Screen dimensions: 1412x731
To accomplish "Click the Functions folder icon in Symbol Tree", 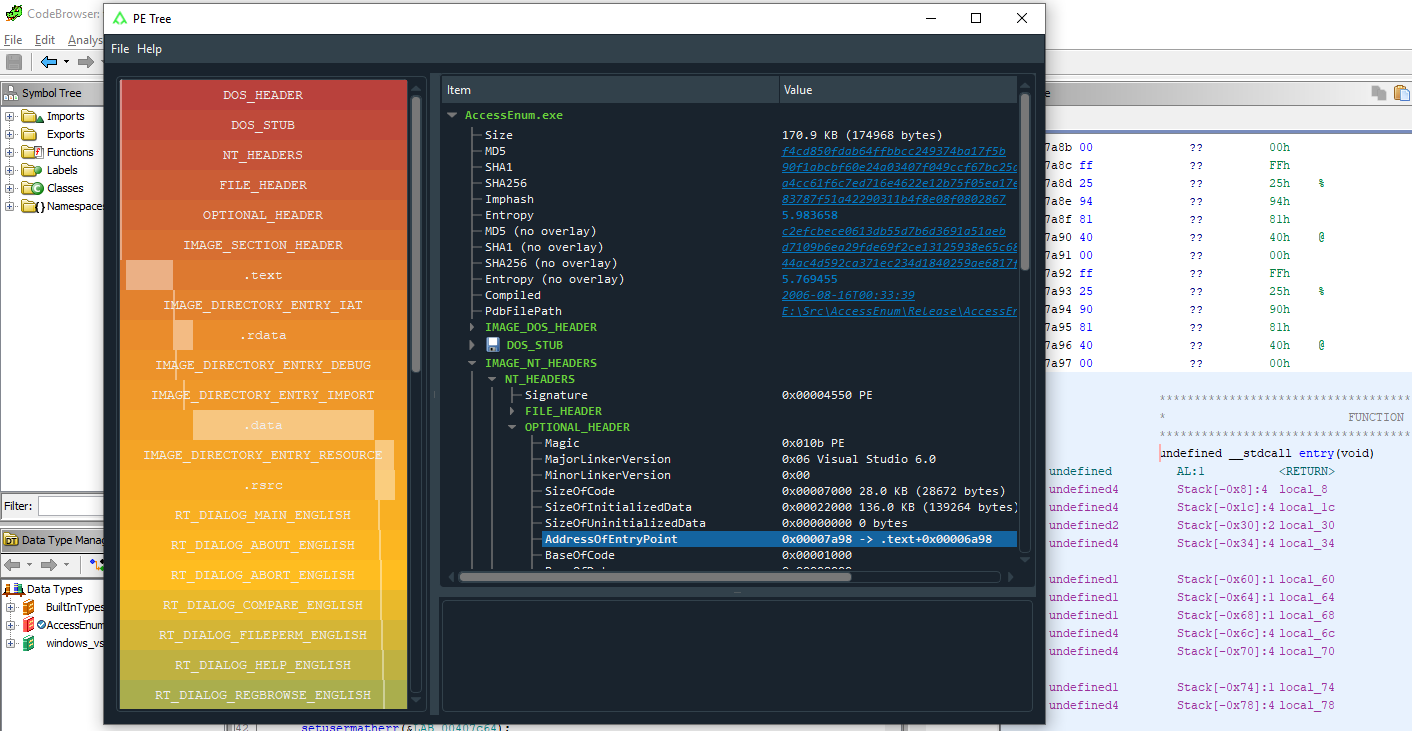I will tap(32, 152).
